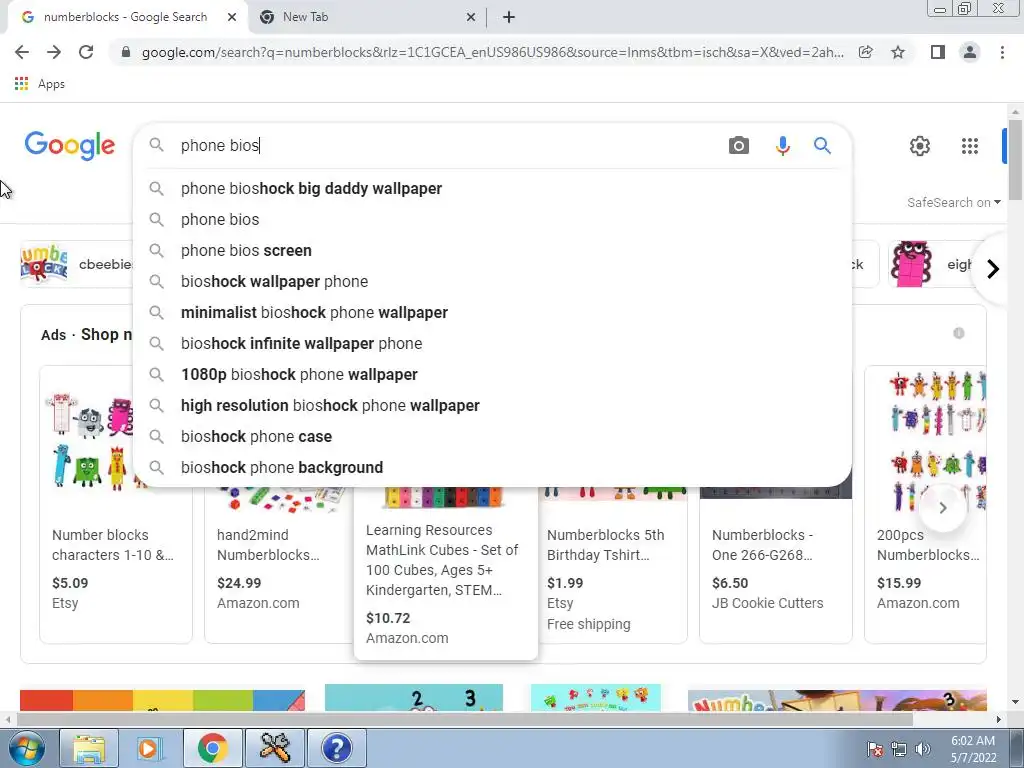Choose suggestion phone bios screen

click(x=492, y=251)
